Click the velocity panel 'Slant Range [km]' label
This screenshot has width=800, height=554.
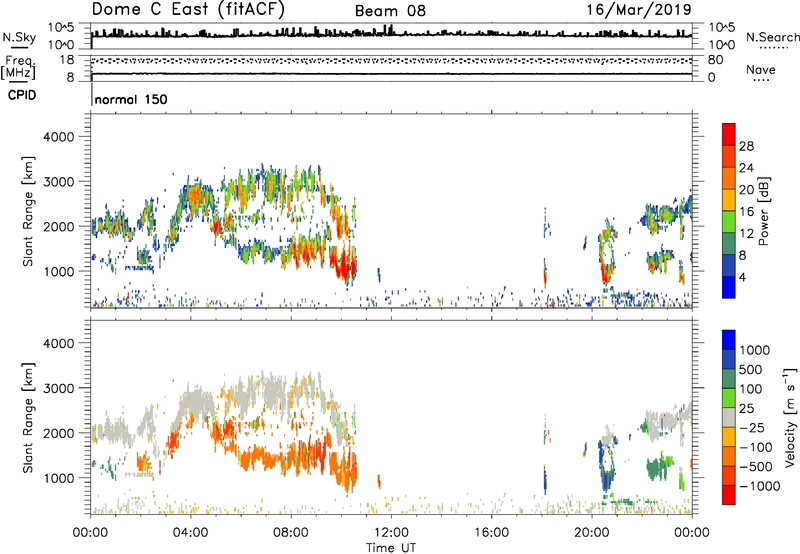coord(28,417)
